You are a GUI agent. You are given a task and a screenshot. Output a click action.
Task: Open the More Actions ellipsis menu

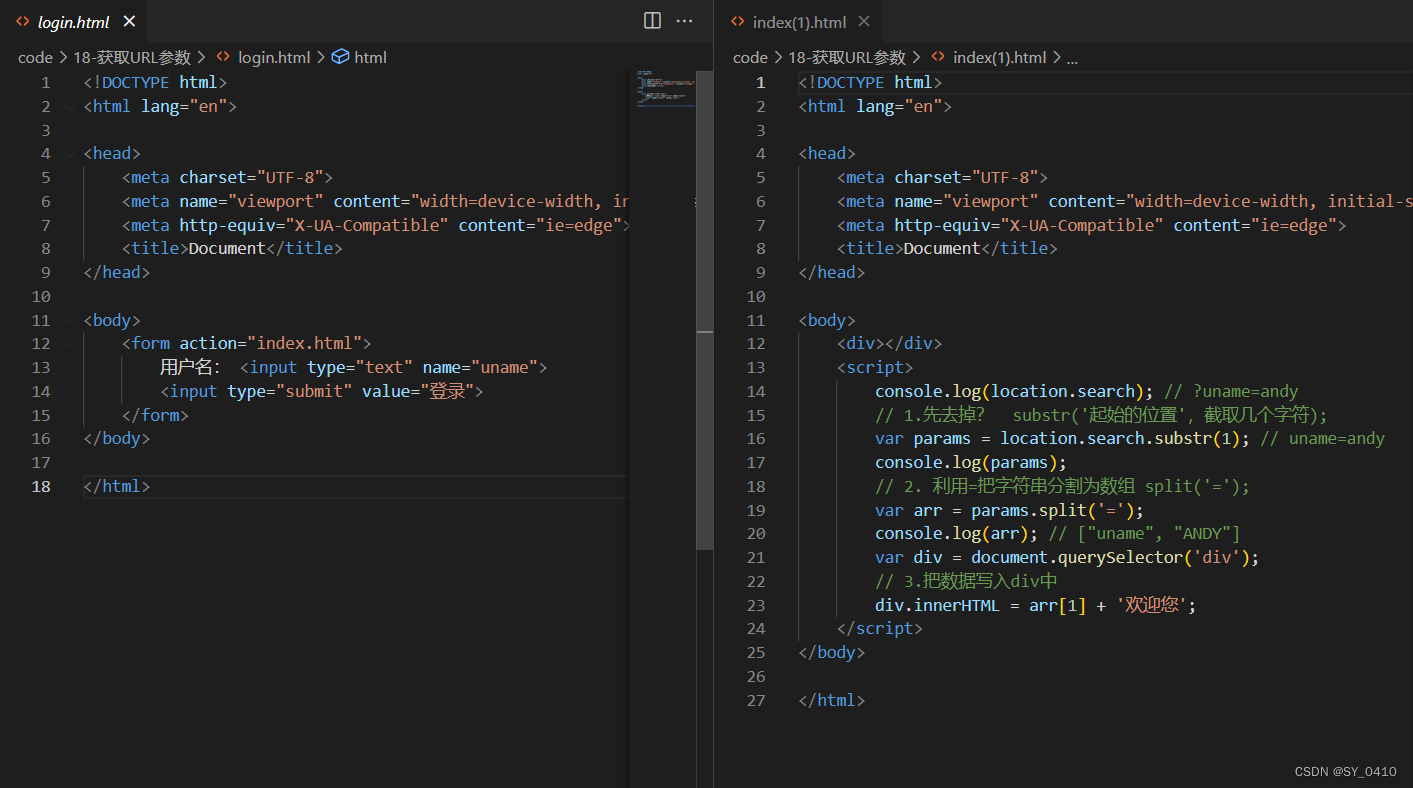point(684,20)
